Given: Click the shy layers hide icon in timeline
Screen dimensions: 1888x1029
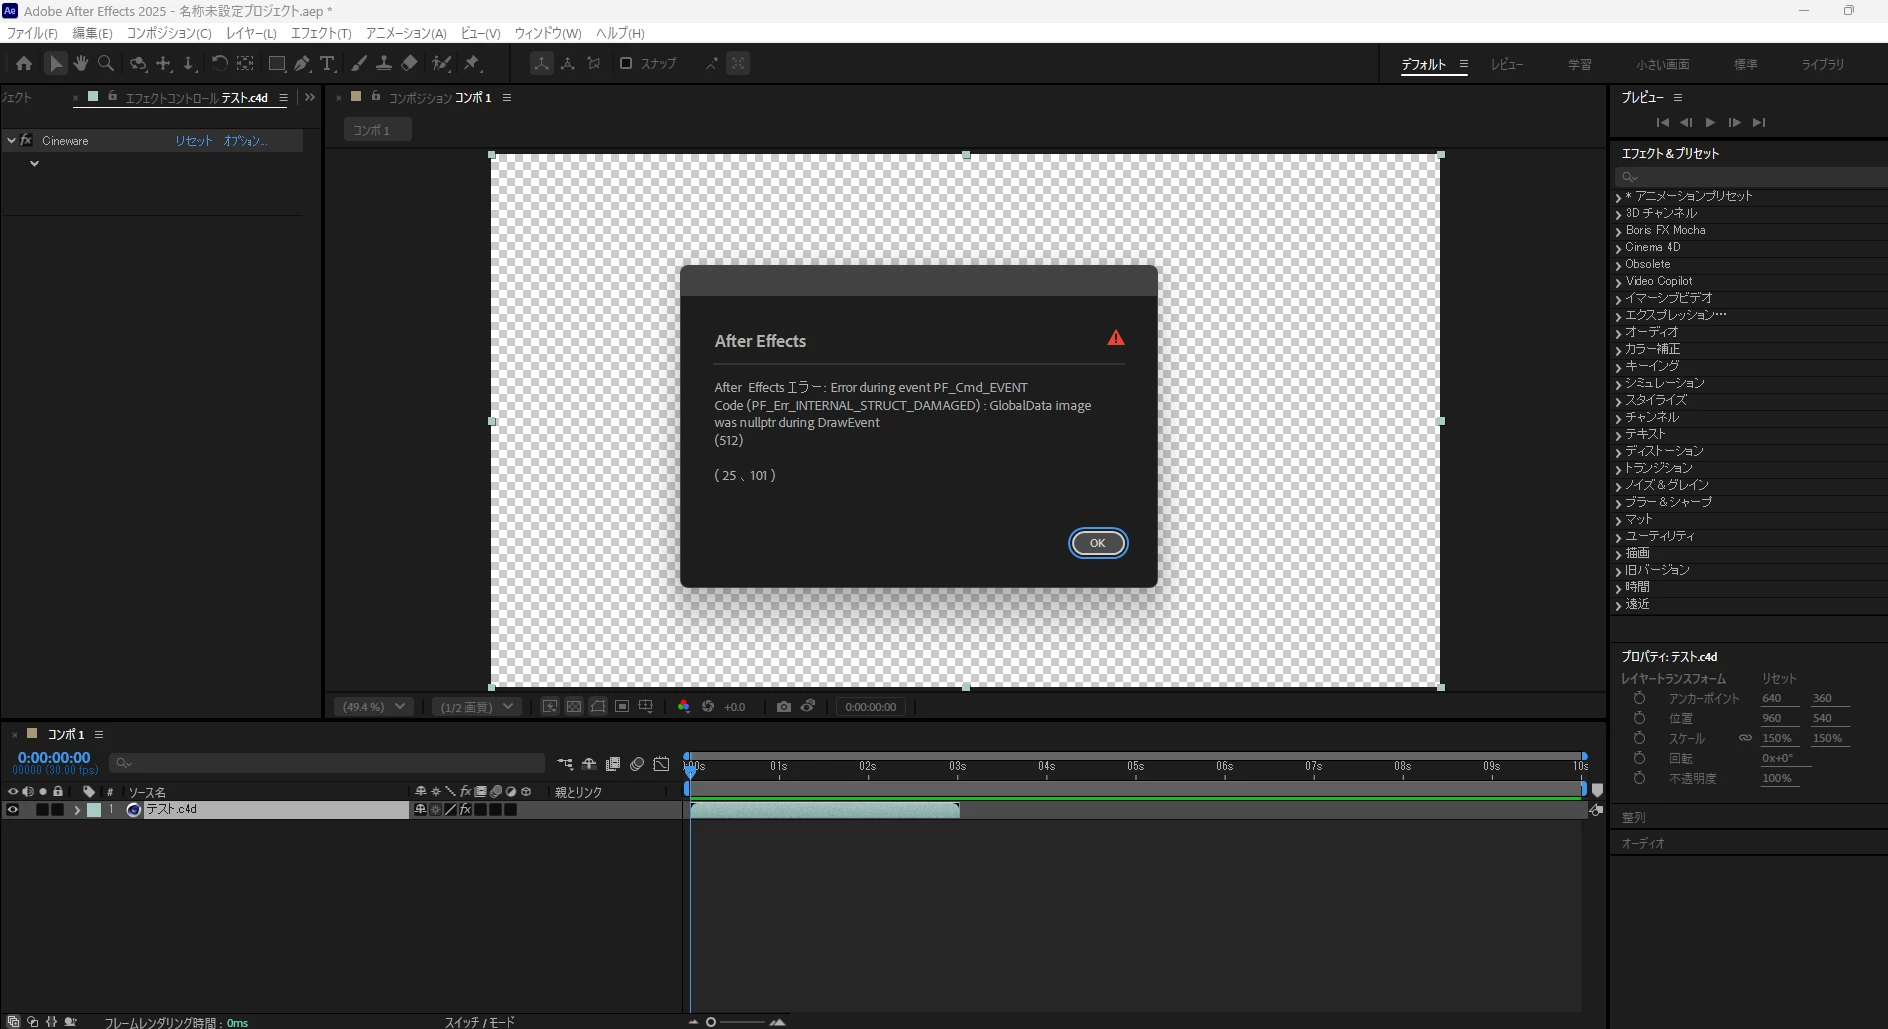Looking at the screenshot, I should (589, 764).
